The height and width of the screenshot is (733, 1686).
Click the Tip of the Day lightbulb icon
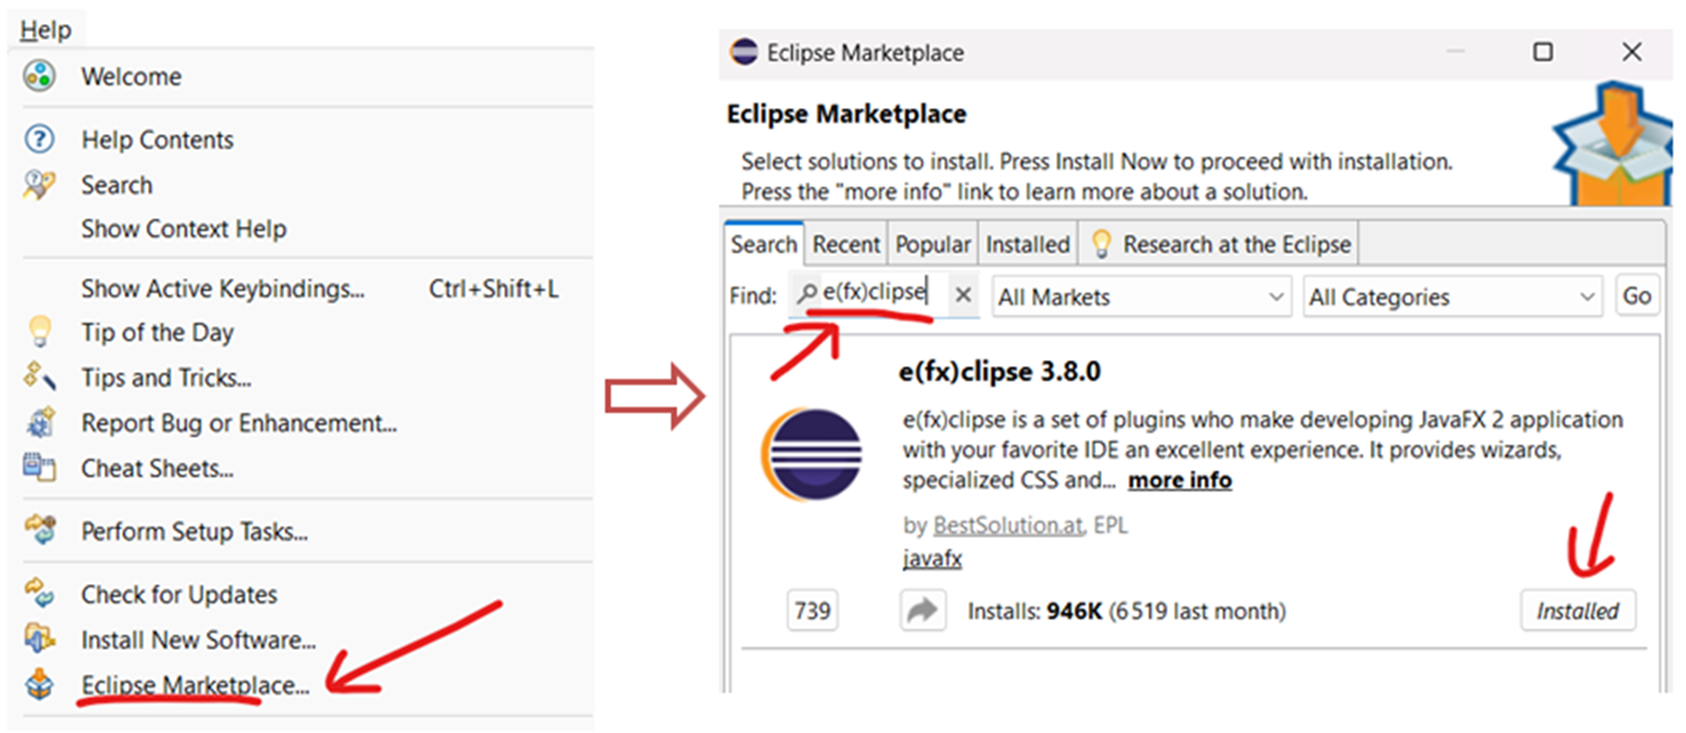[39, 331]
